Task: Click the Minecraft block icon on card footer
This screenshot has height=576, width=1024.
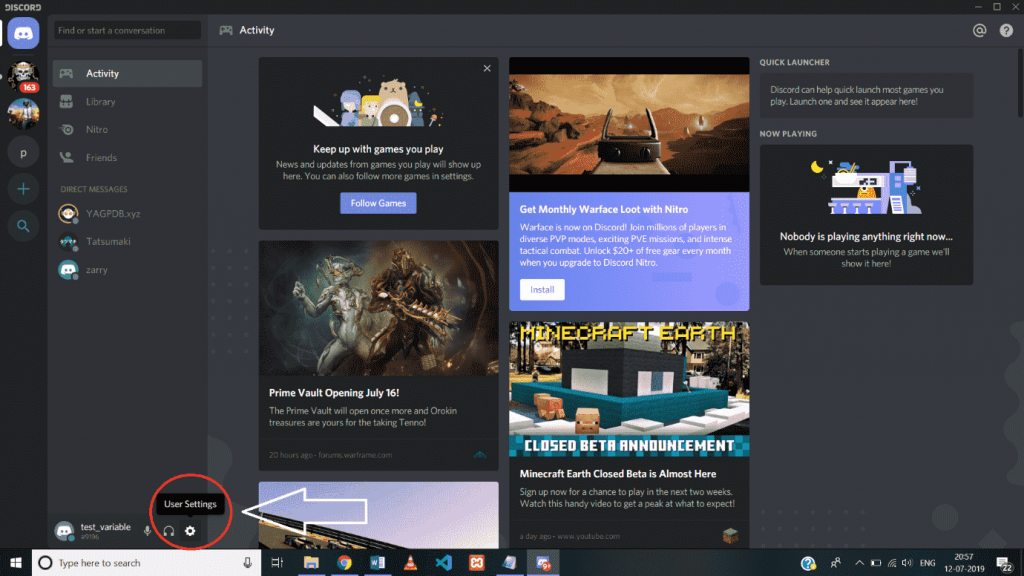Action: click(730, 536)
